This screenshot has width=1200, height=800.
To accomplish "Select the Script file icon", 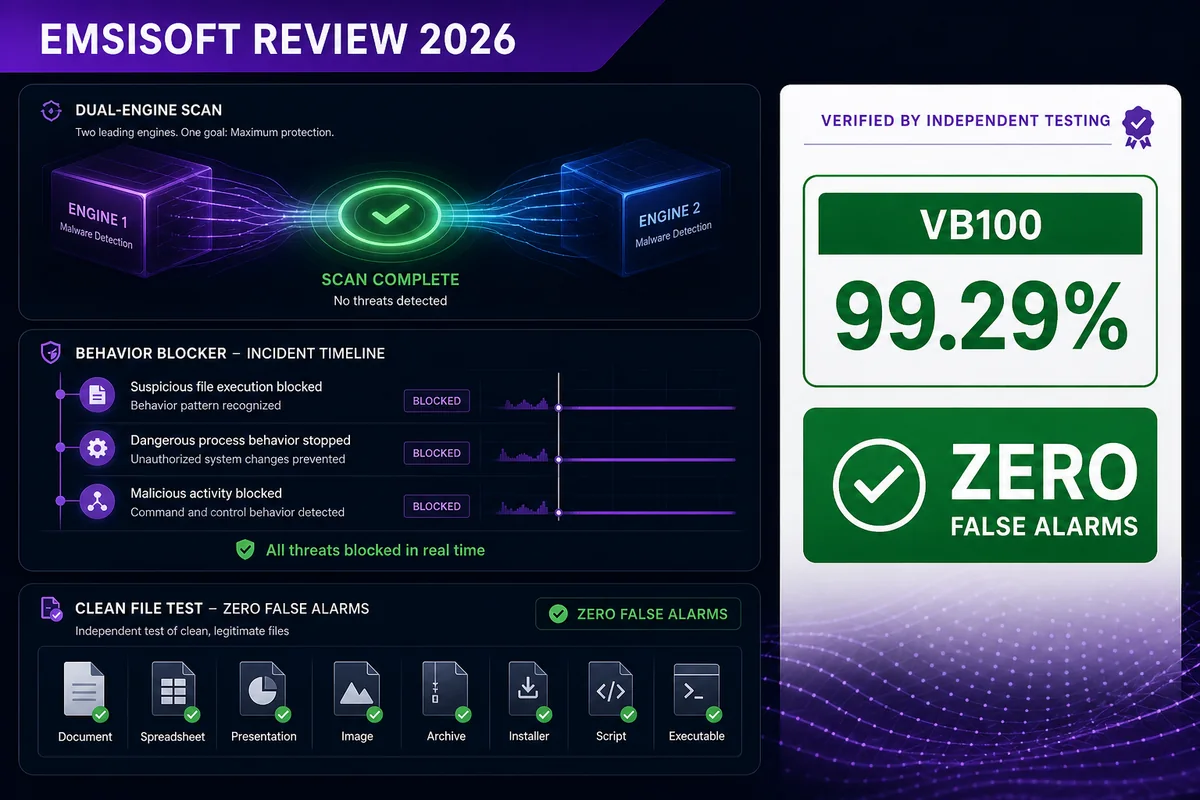I will (611, 692).
